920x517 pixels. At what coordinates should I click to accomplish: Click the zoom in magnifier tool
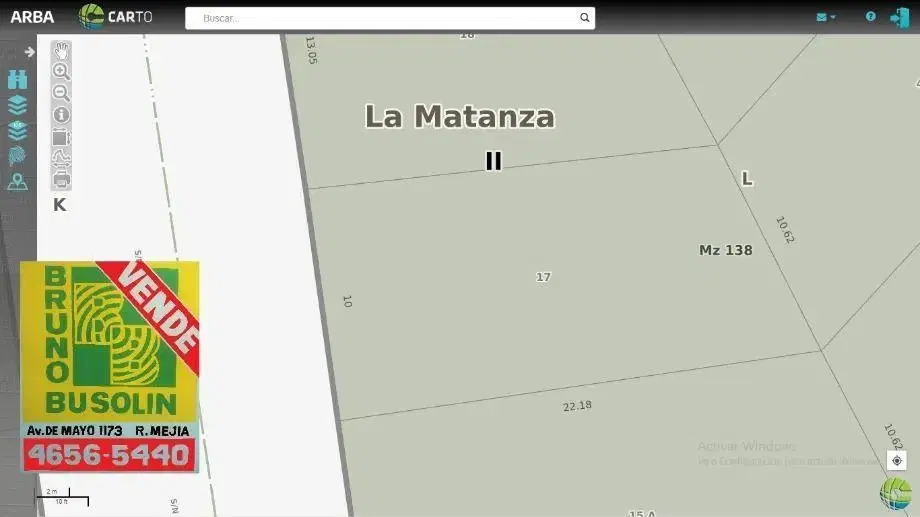click(61, 72)
